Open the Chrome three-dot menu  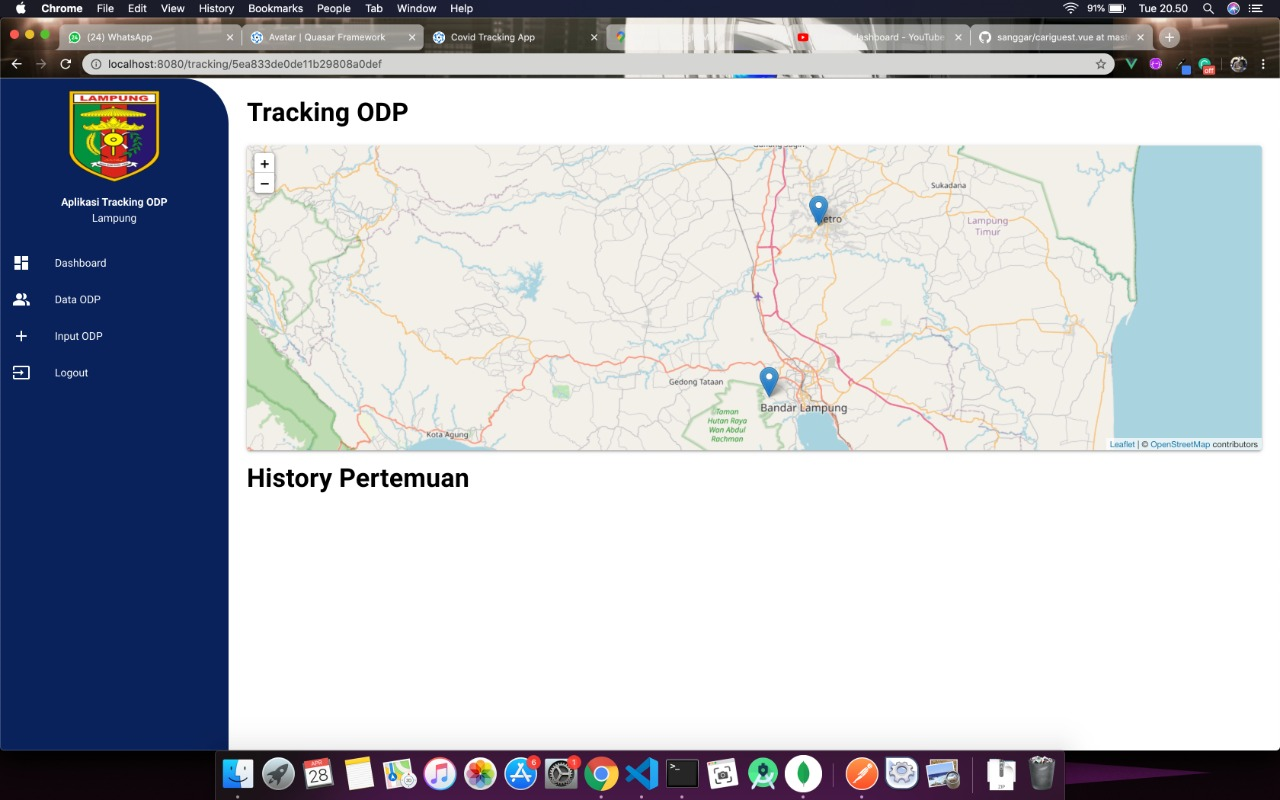(1263, 64)
